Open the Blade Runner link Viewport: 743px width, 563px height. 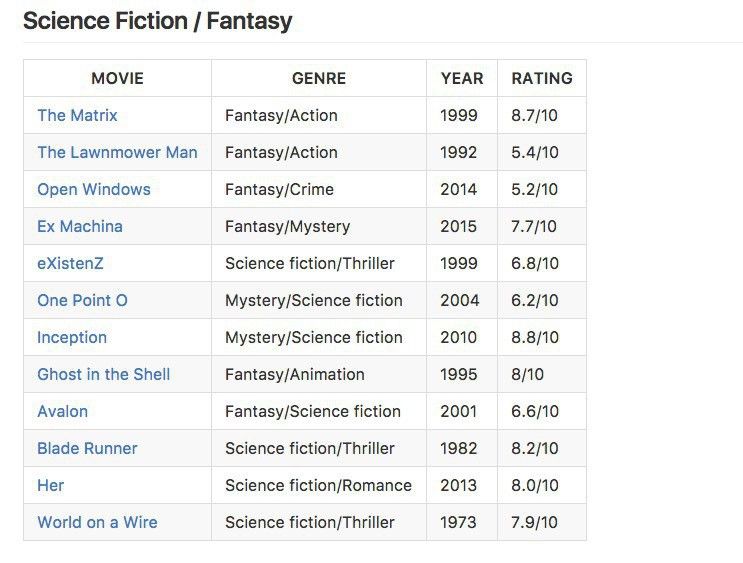point(87,449)
